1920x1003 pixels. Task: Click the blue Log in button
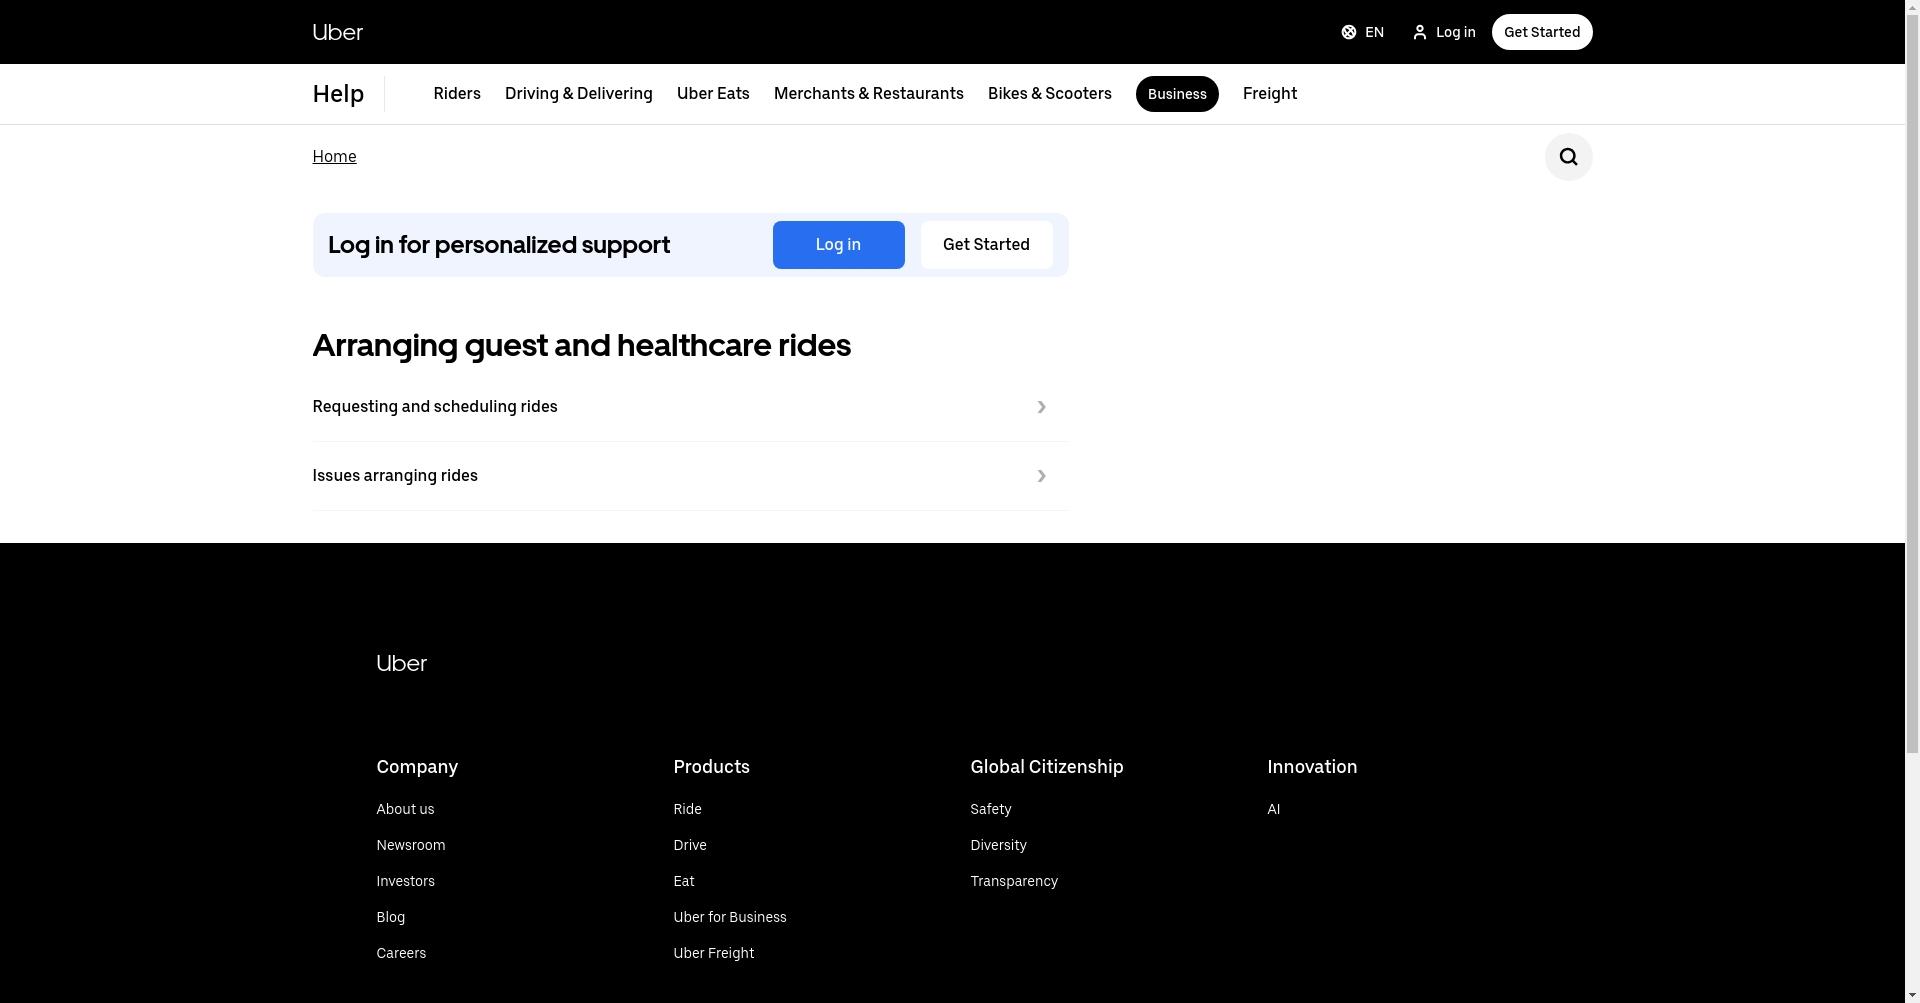[x=838, y=245]
